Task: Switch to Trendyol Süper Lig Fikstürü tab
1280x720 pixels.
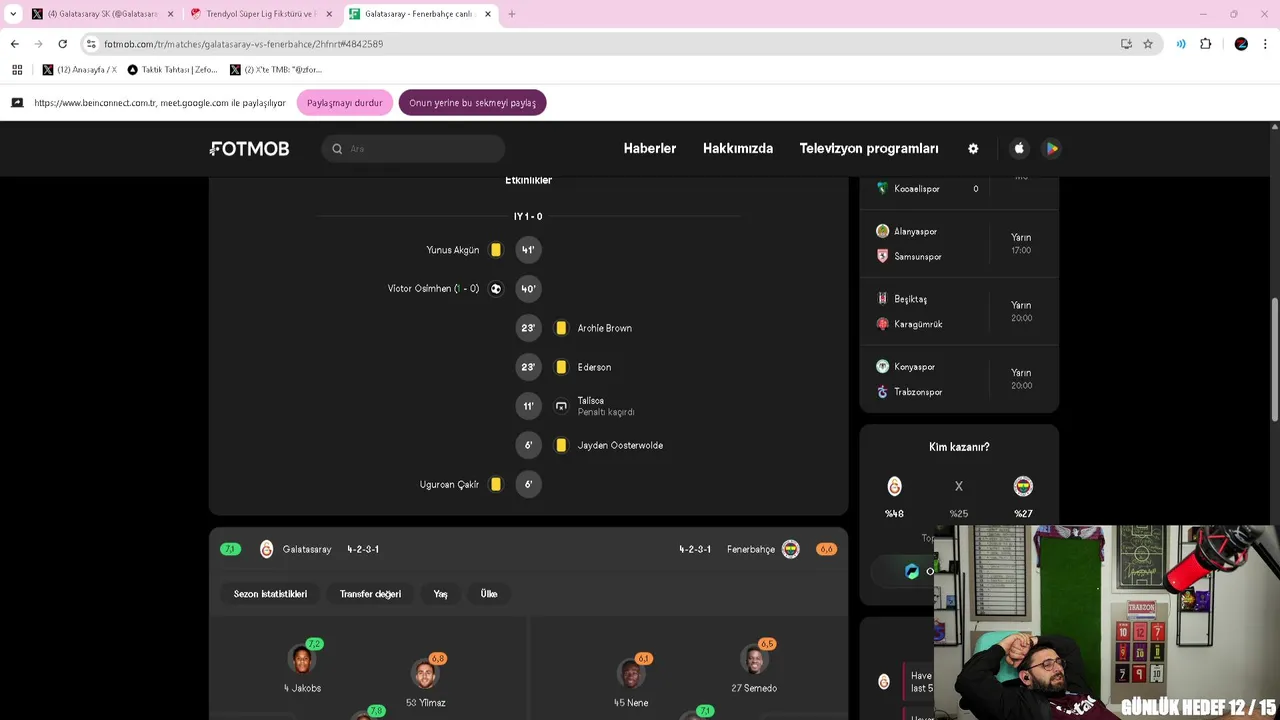Action: [x=260, y=14]
